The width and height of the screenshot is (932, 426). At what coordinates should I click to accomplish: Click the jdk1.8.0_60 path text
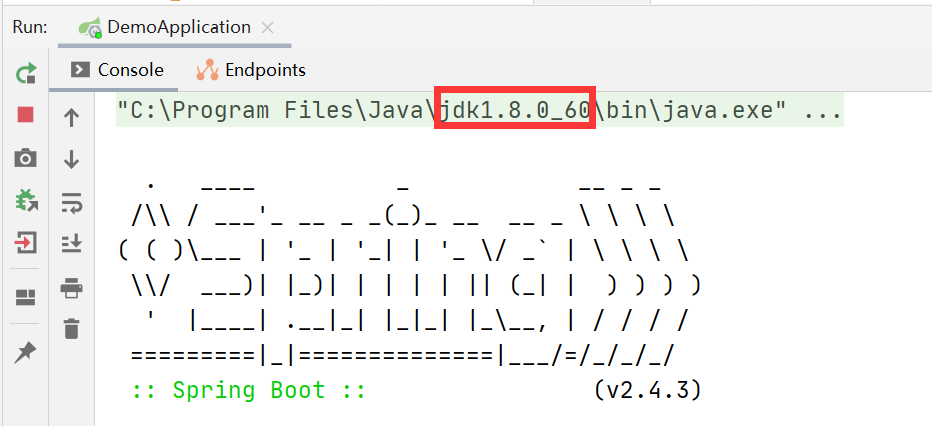coord(516,109)
